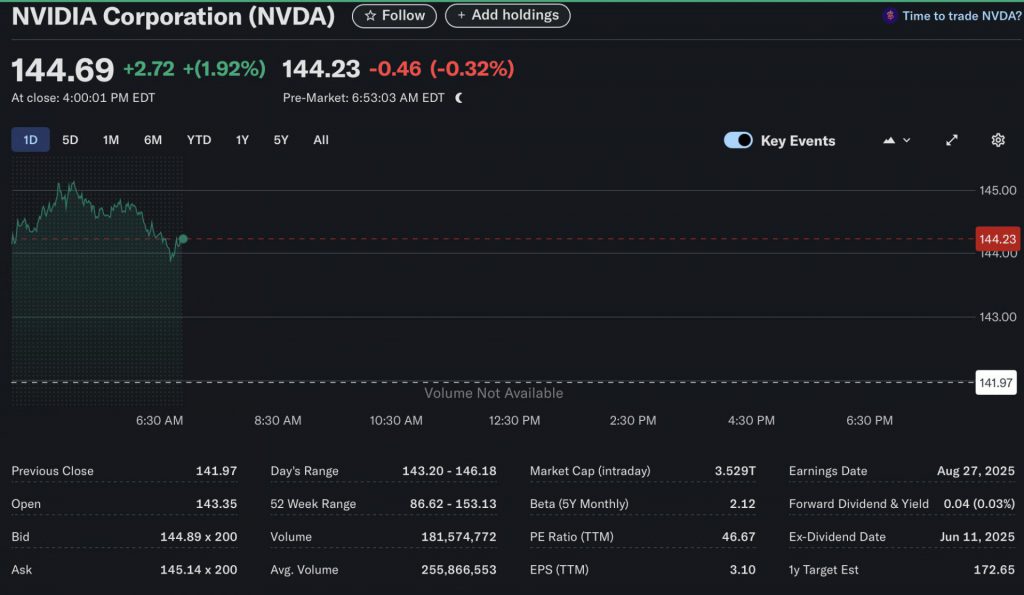
Task: Click the 12:30 PM time axis label
Action: pyautogui.click(x=515, y=421)
